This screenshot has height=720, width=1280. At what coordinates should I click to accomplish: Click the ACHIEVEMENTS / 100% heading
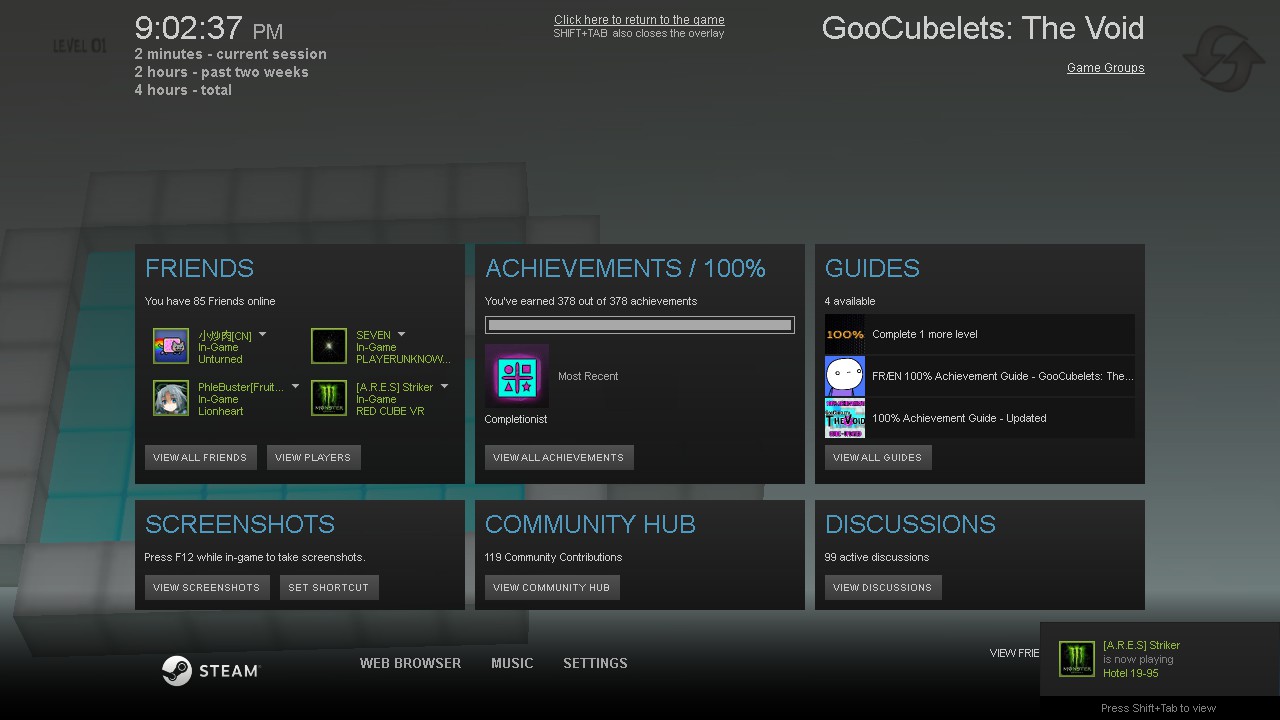coord(625,268)
